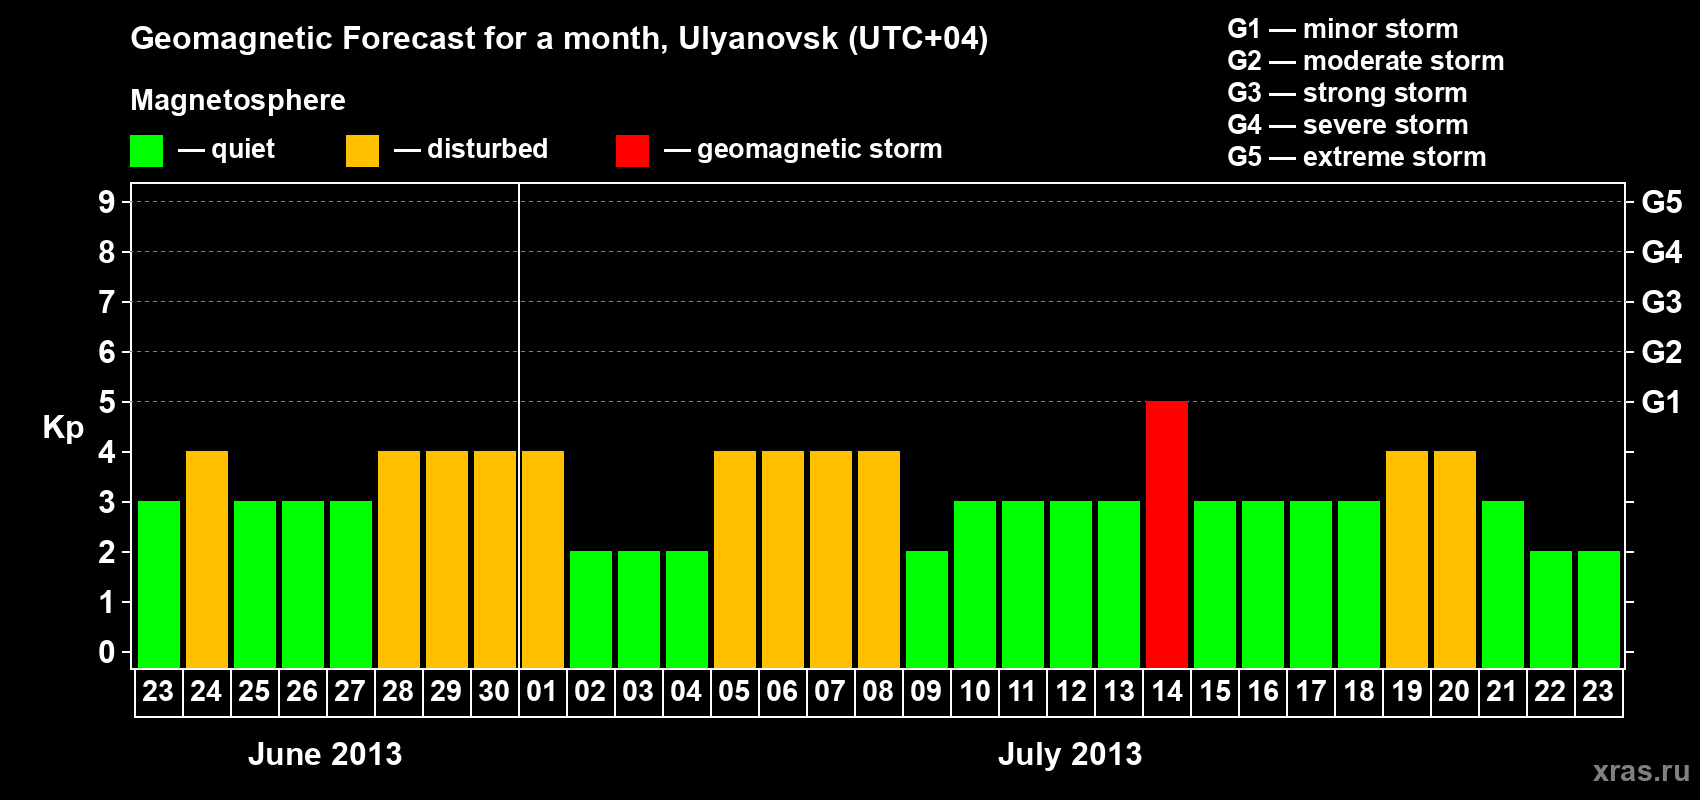Click the date label 06 on the axis
Viewport: 1700px width, 800px height.
(782, 691)
